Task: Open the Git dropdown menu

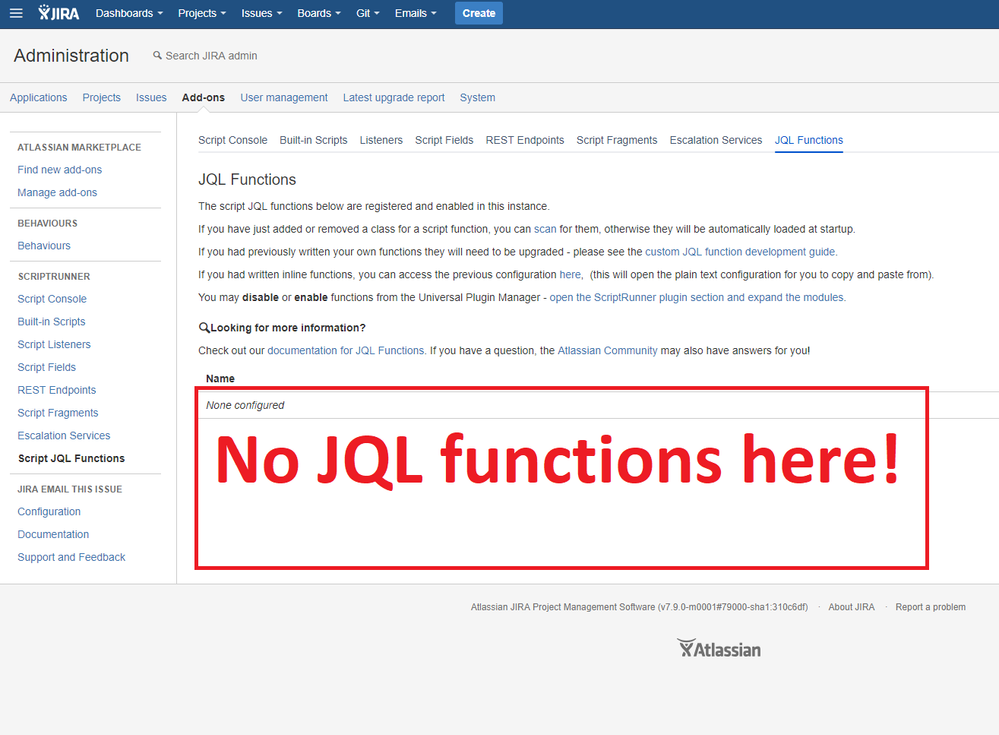Action: [368, 13]
